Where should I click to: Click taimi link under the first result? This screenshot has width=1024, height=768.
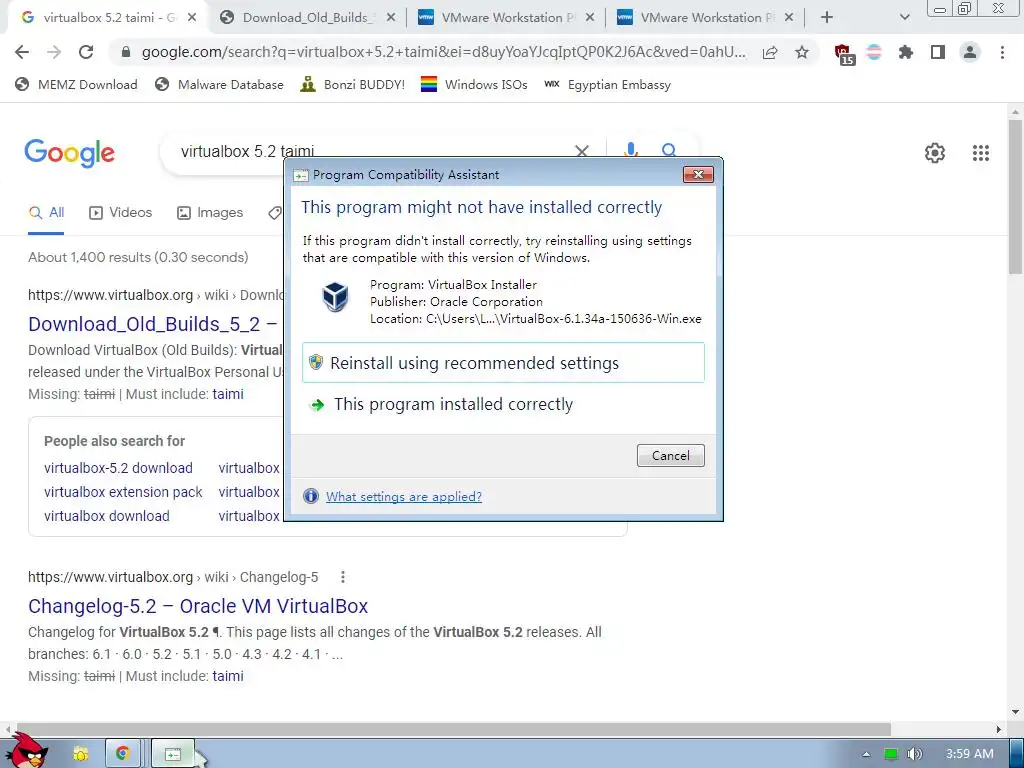tap(228, 394)
